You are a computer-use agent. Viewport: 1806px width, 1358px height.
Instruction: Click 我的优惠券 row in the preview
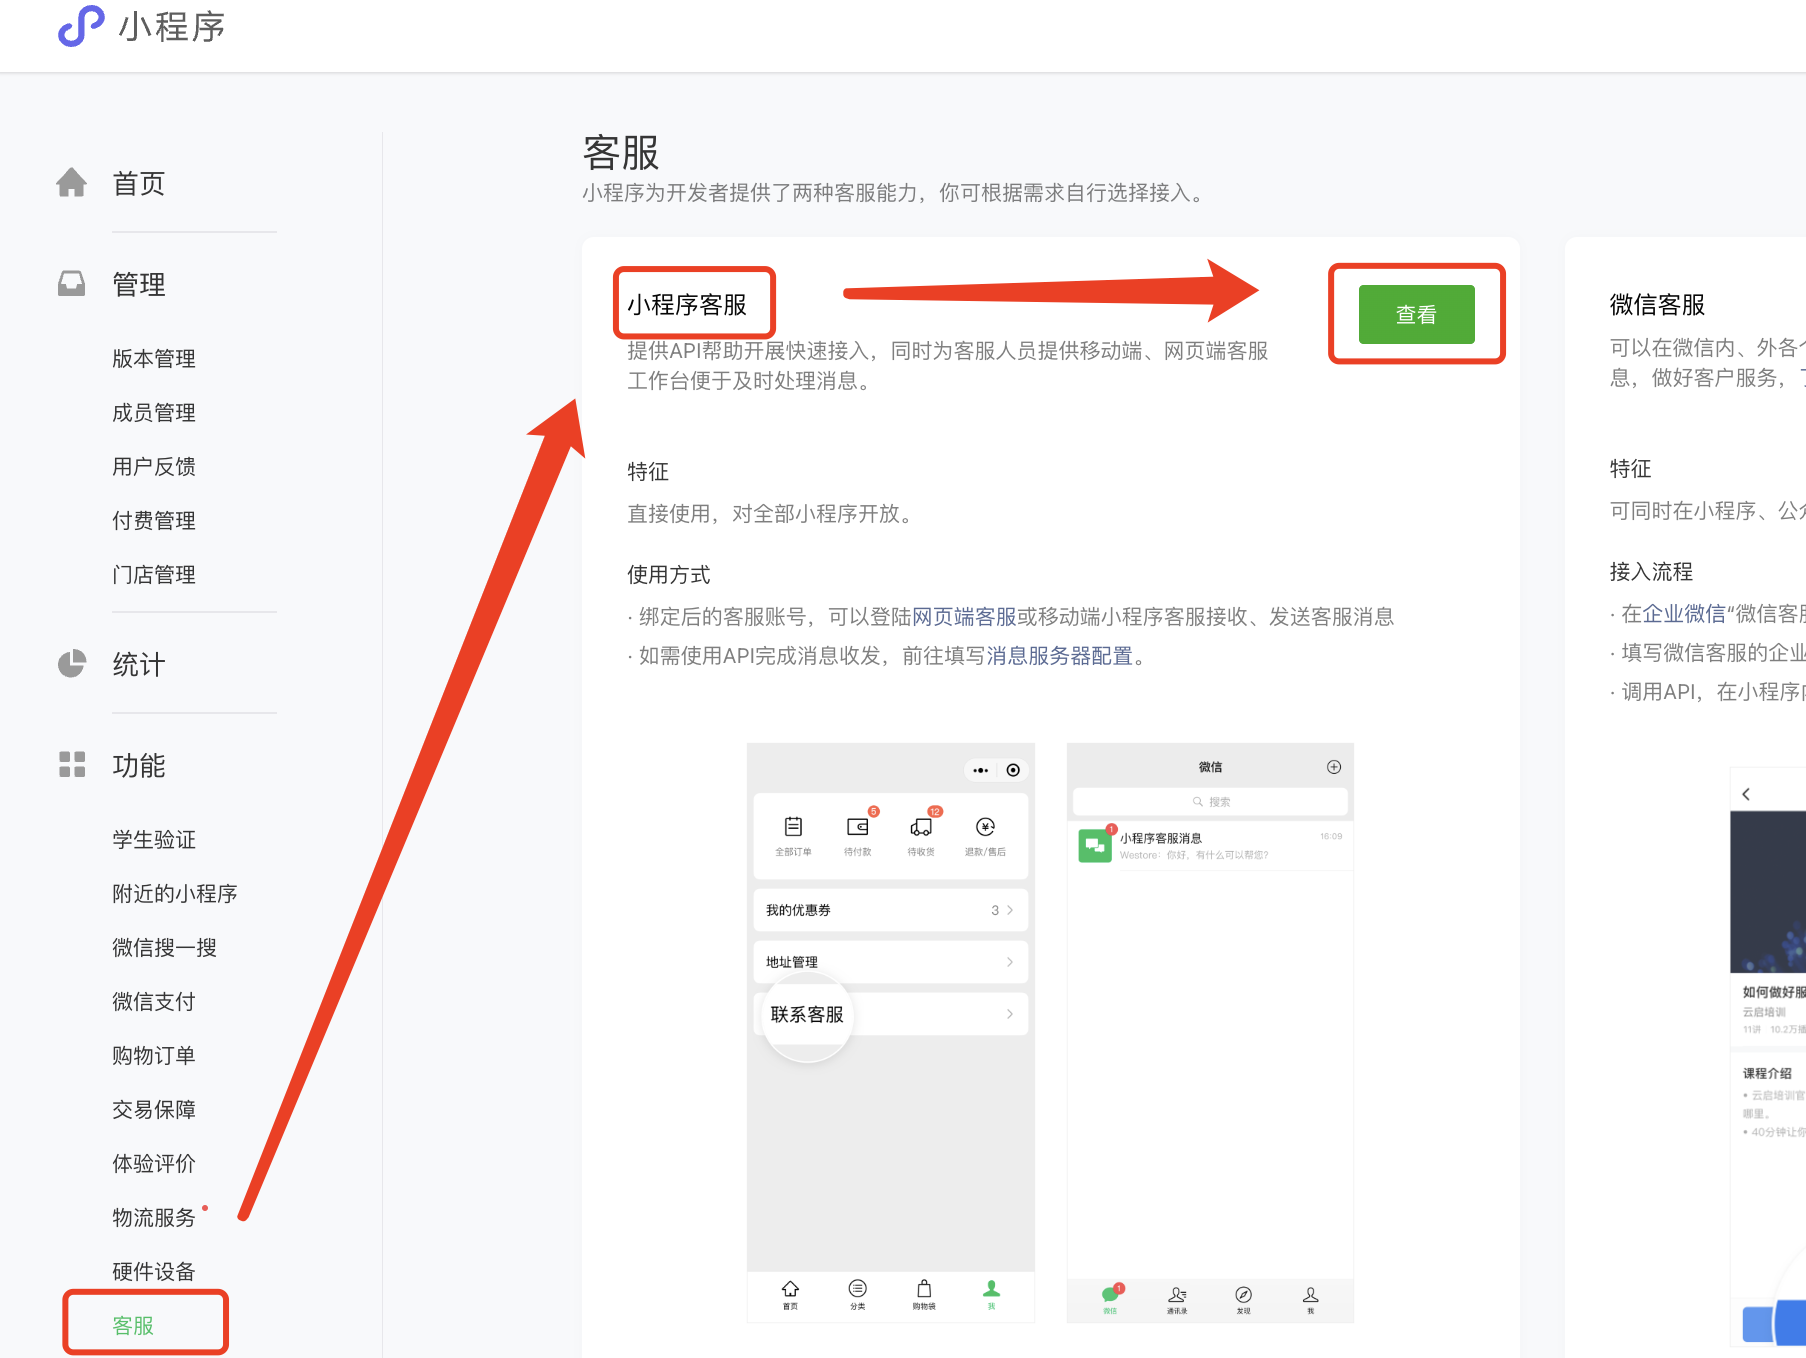890,910
